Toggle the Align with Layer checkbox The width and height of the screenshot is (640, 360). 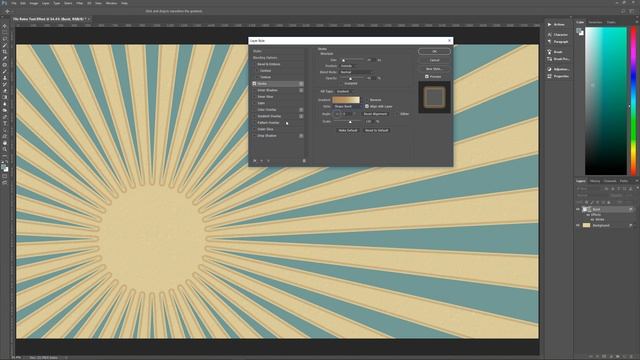pyautogui.click(x=367, y=107)
